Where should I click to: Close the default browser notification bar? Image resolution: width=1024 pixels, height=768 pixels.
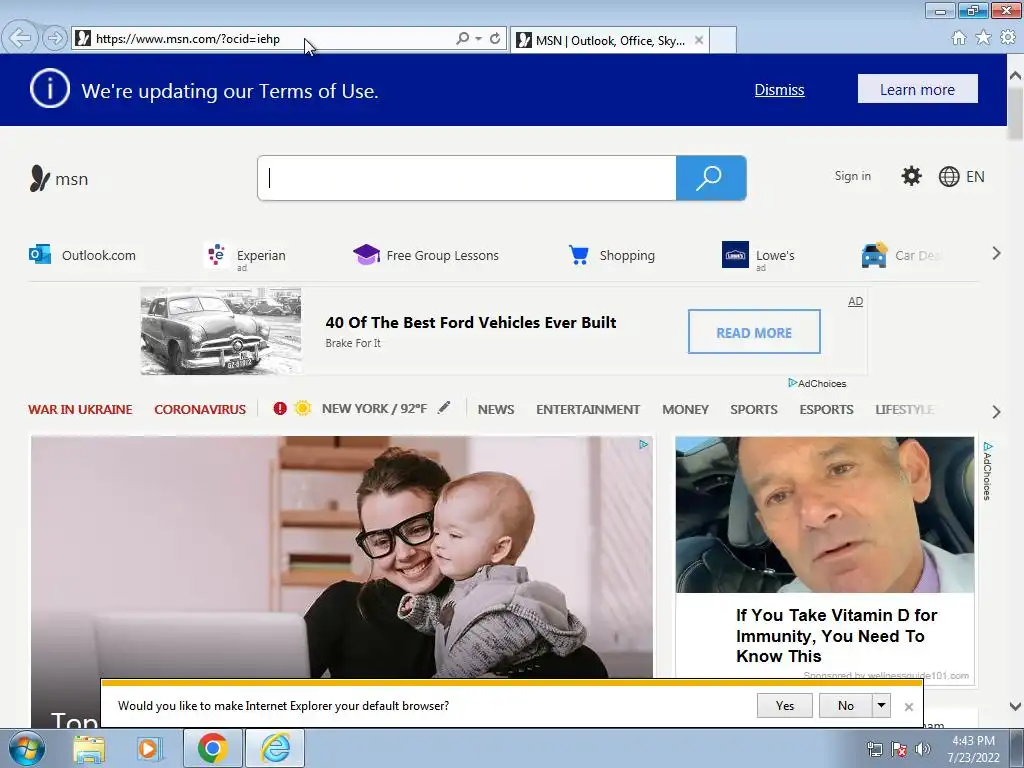[908, 707]
